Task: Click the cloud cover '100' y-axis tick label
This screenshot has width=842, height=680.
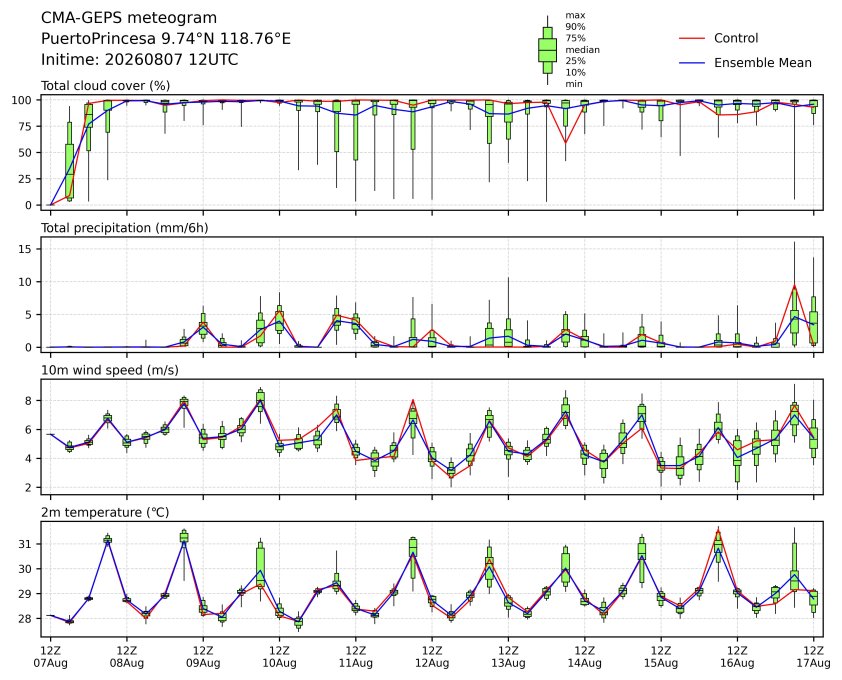Action: click(23, 100)
